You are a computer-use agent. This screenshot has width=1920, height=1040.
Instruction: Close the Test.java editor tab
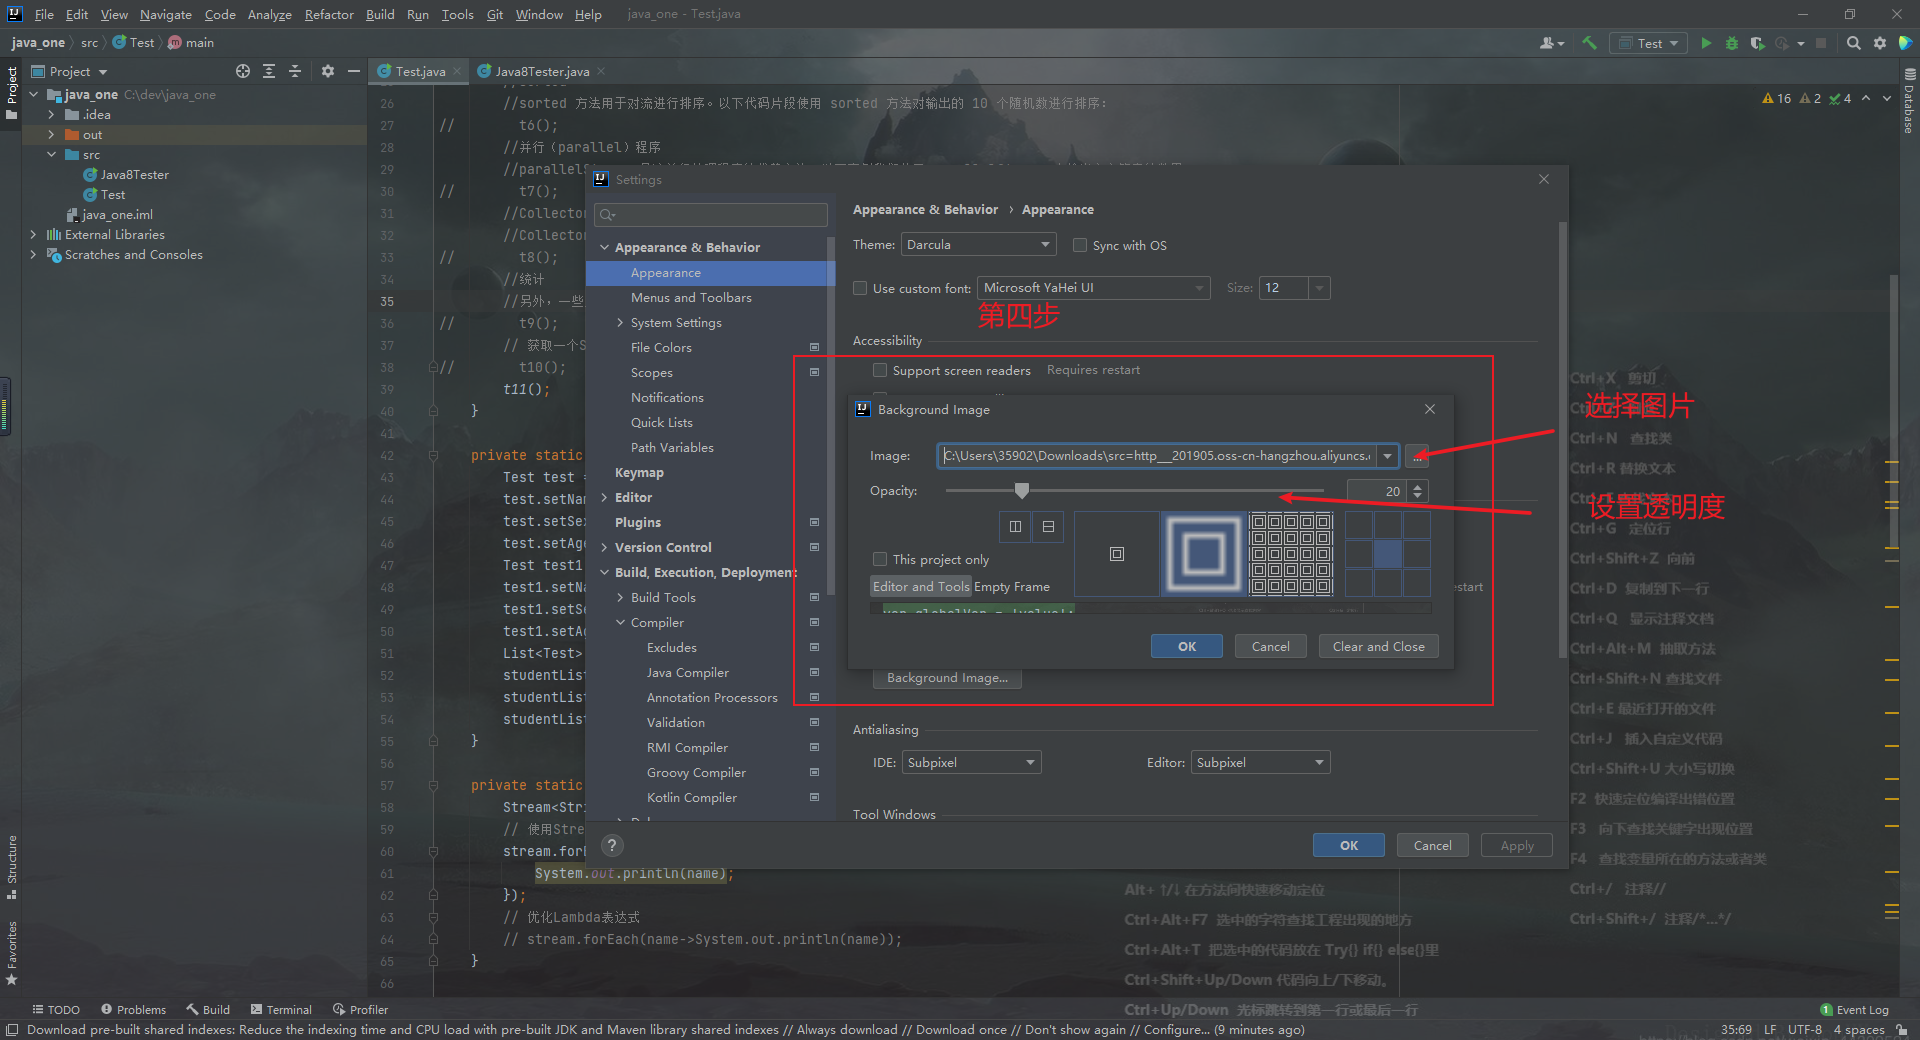click(x=457, y=71)
